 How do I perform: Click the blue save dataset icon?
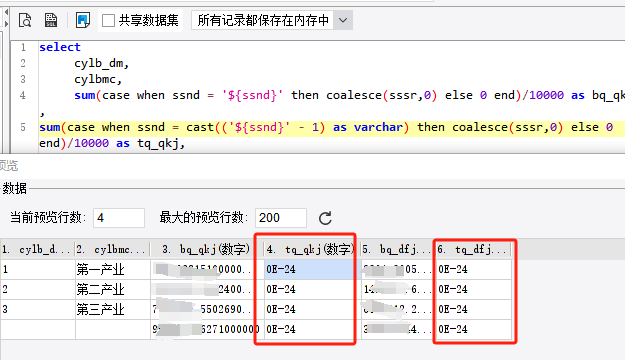coord(83,20)
